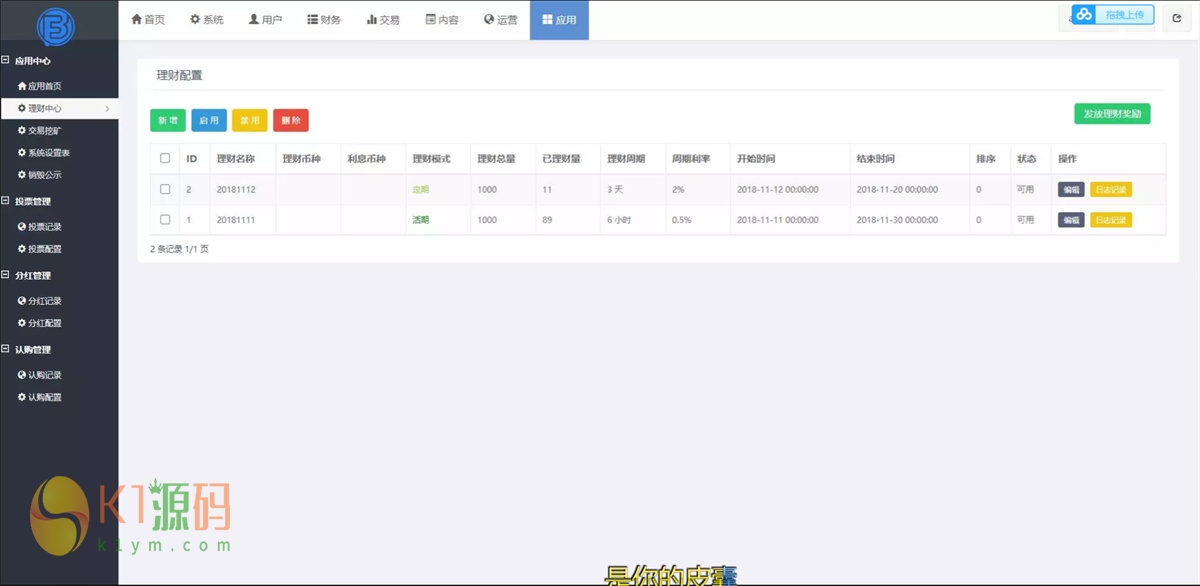The width and height of the screenshot is (1200, 586).
Task: Click the green 新增 button
Action: click(168, 120)
